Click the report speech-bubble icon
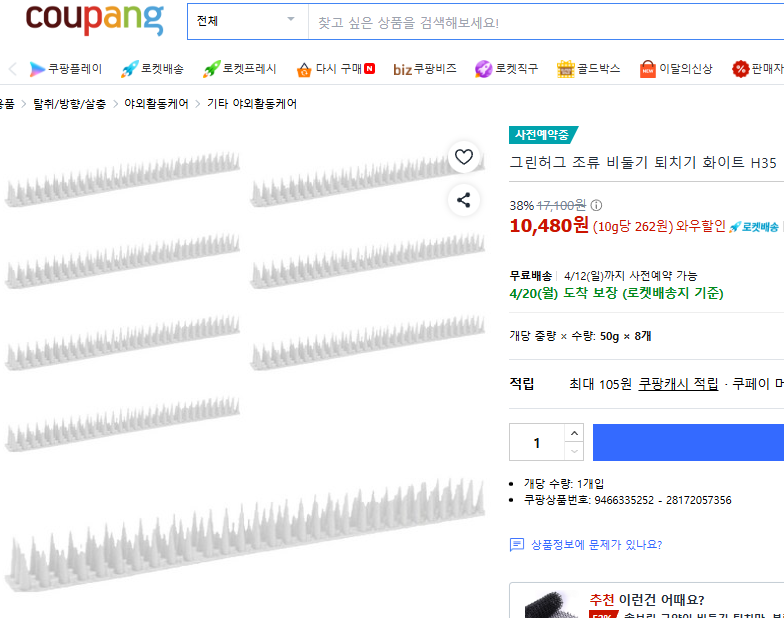 point(516,544)
